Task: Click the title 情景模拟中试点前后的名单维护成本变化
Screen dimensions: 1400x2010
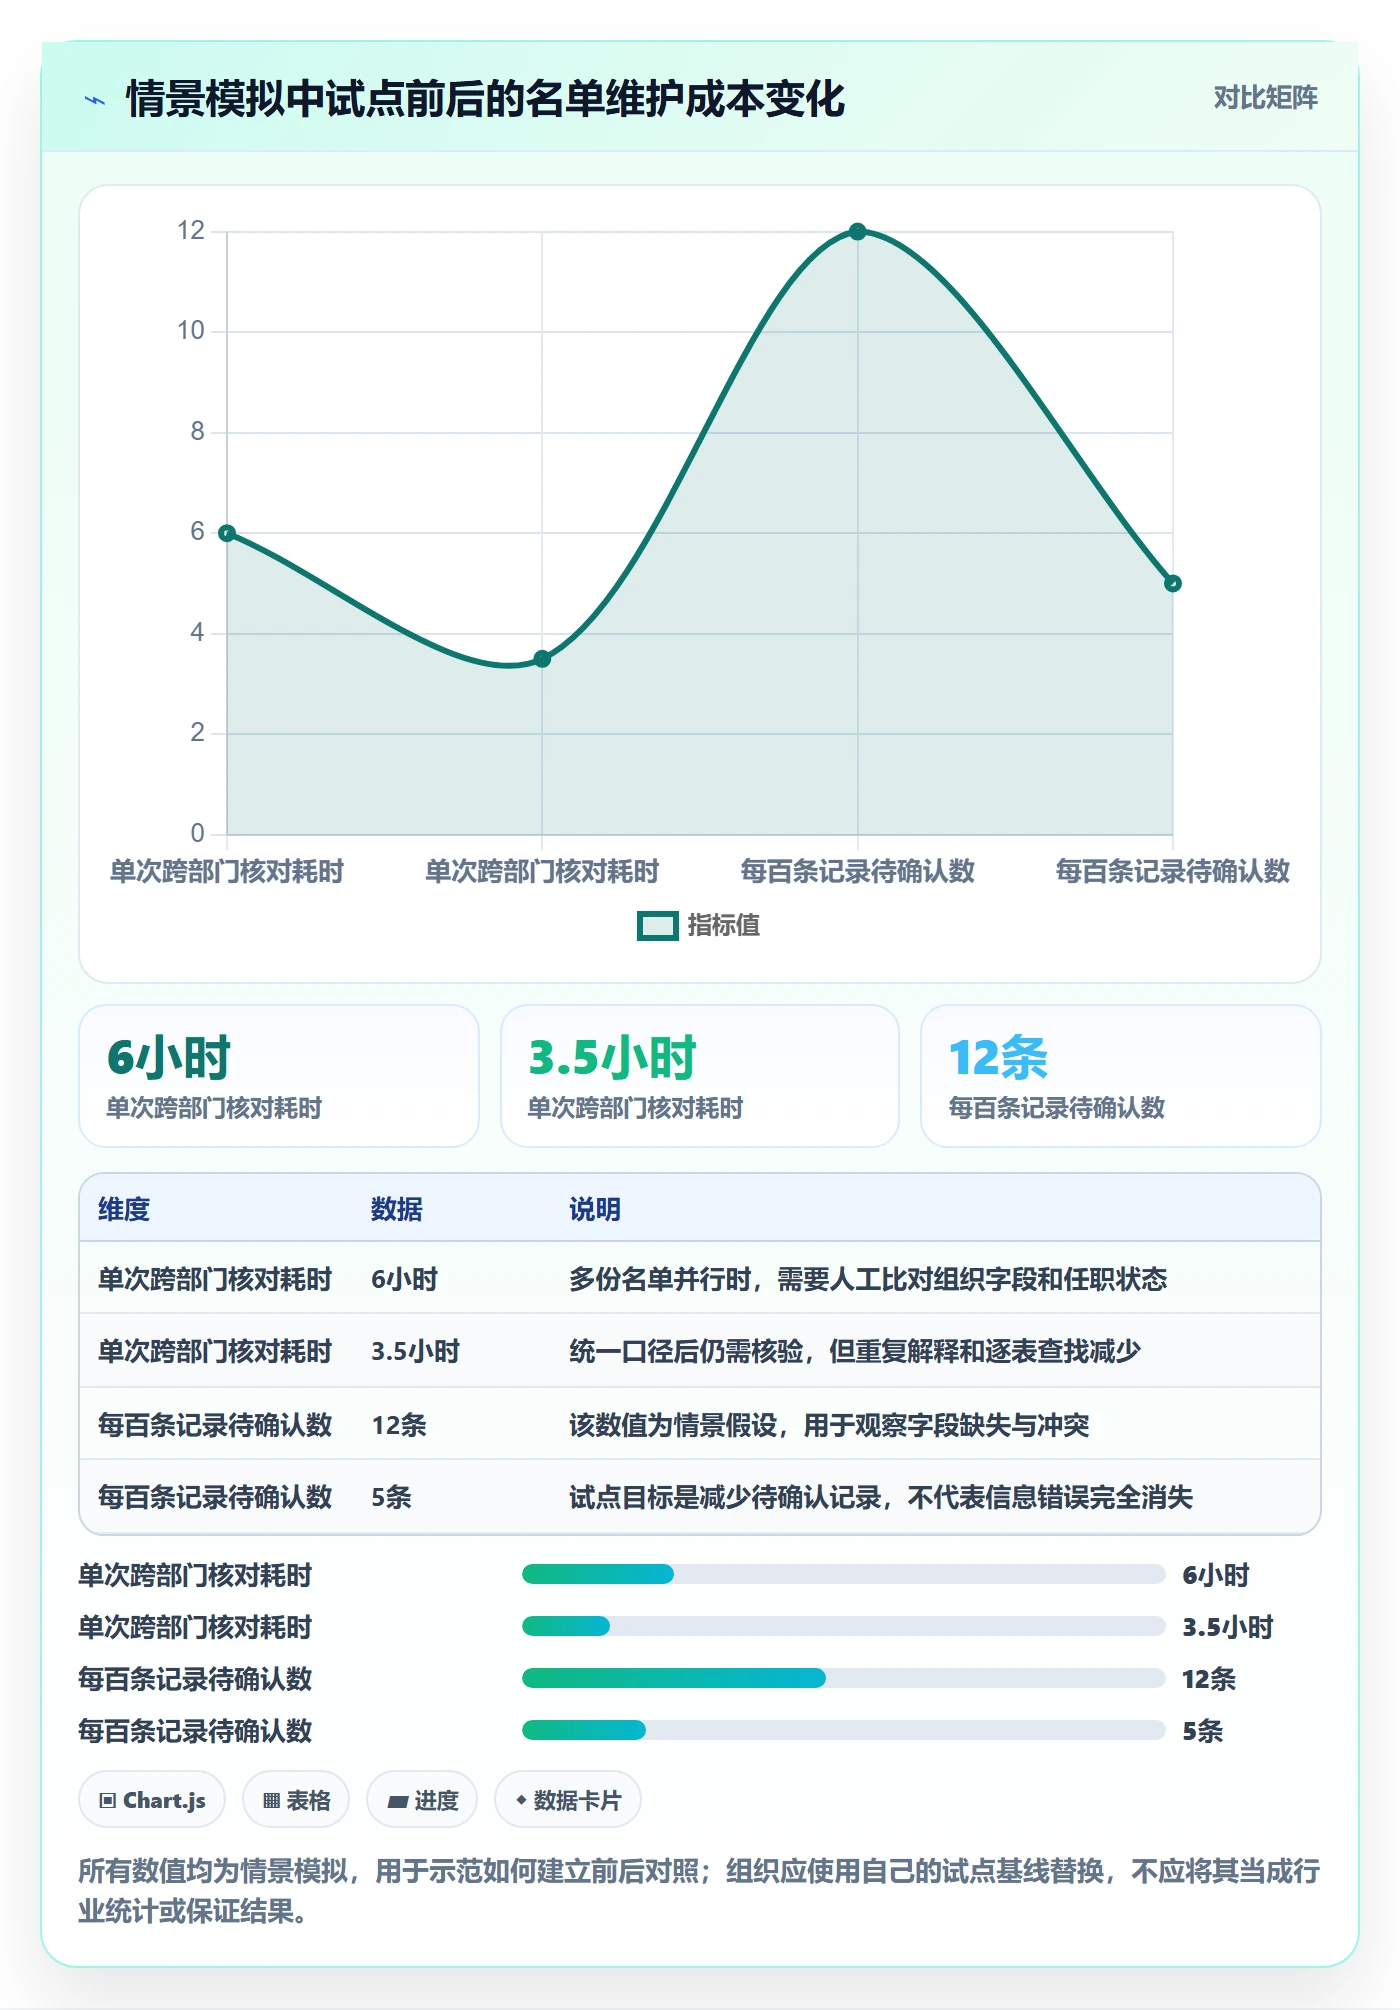Action: 485,99
